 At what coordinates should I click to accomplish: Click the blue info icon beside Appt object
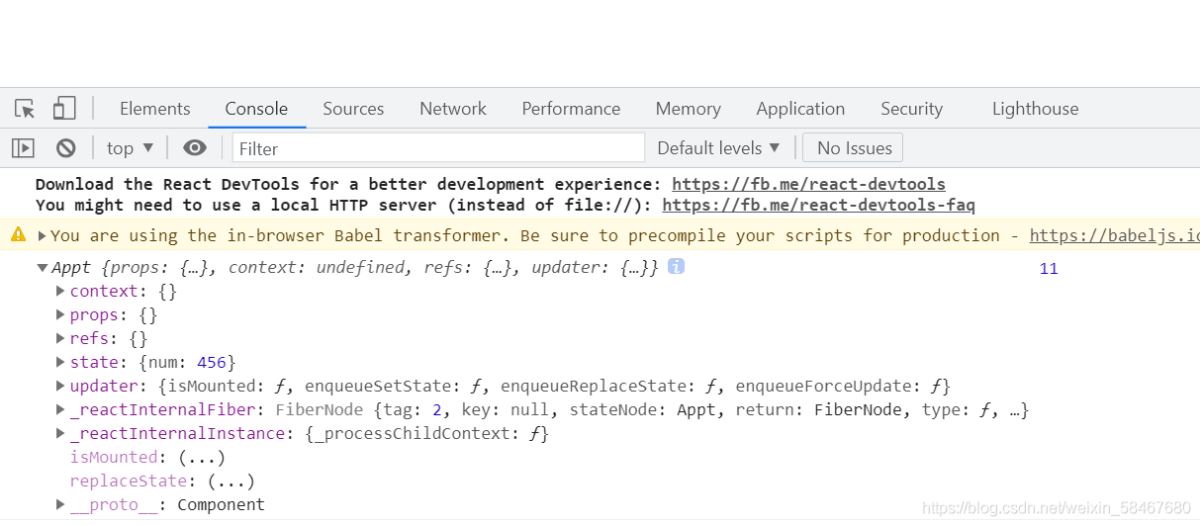pyautogui.click(x=676, y=267)
